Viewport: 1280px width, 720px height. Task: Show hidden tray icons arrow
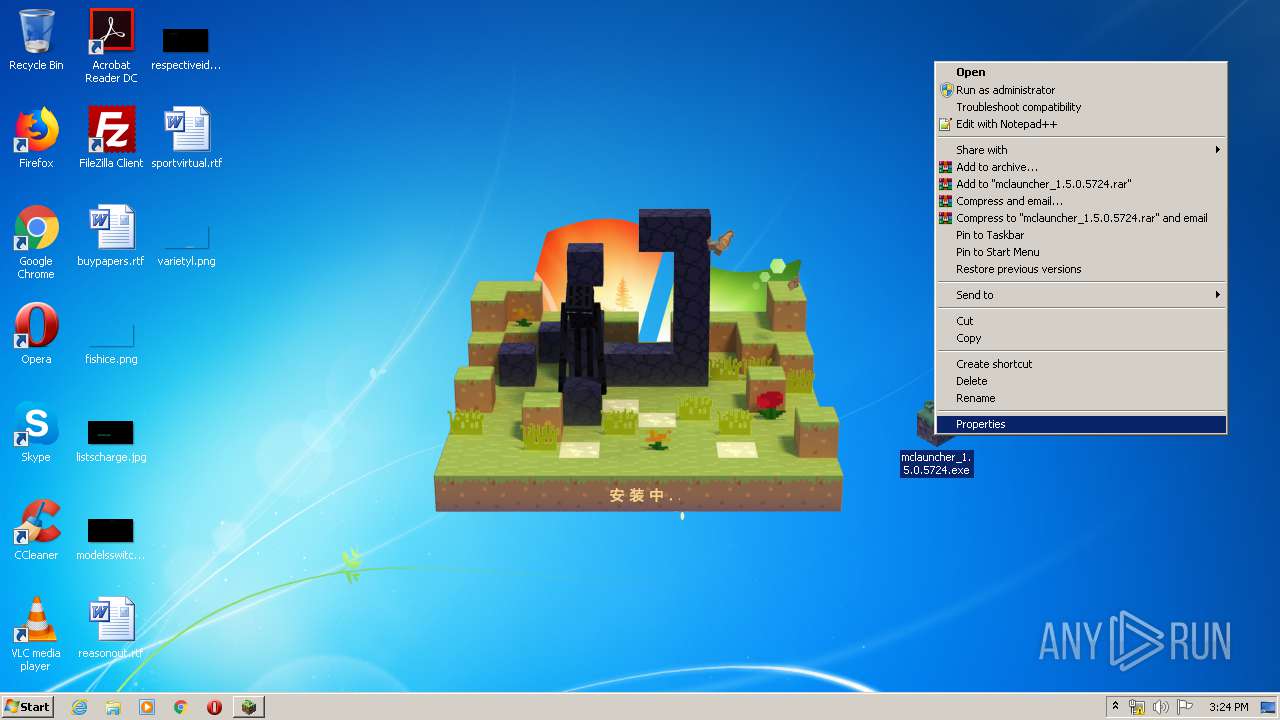tap(1115, 707)
